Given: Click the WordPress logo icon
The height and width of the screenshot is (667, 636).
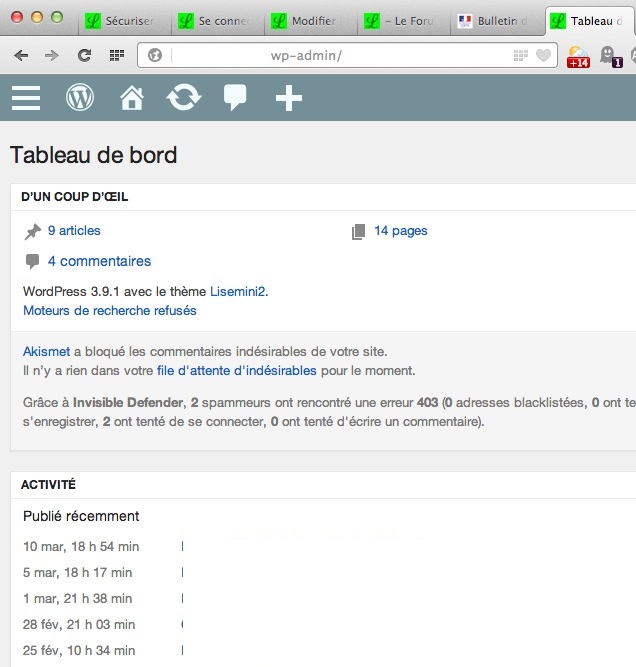Looking at the screenshot, I should click(80, 97).
